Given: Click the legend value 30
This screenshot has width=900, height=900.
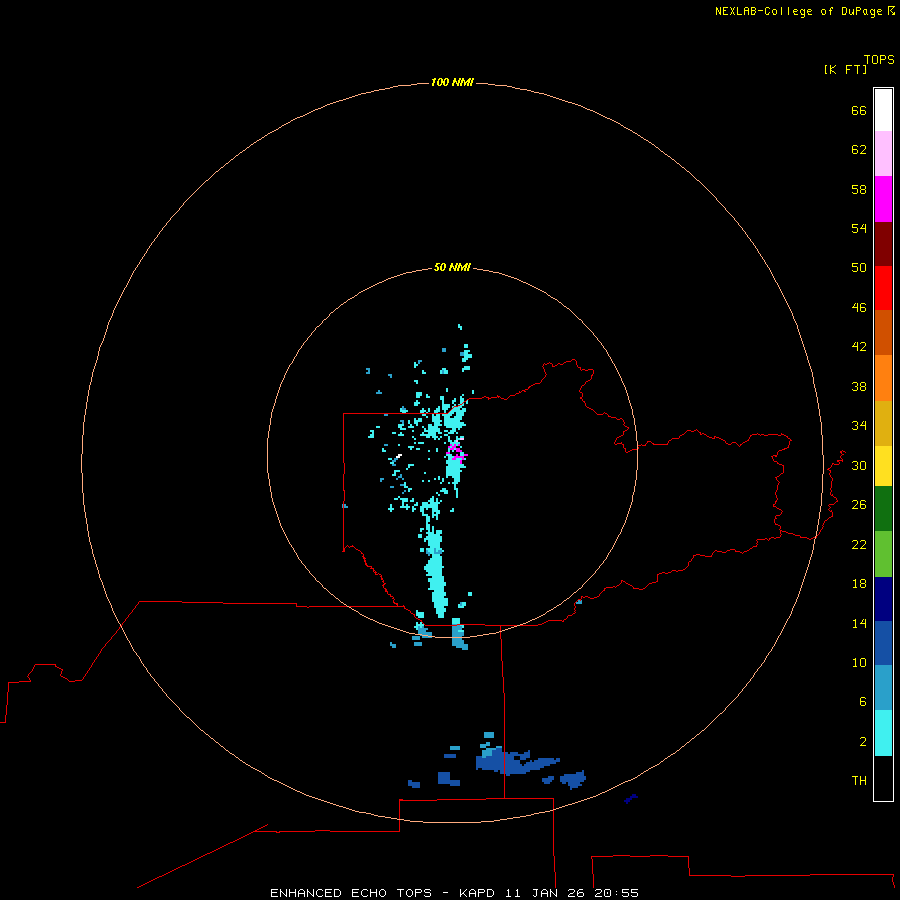Looking at the screenshot, I should [x=859, y=465].
